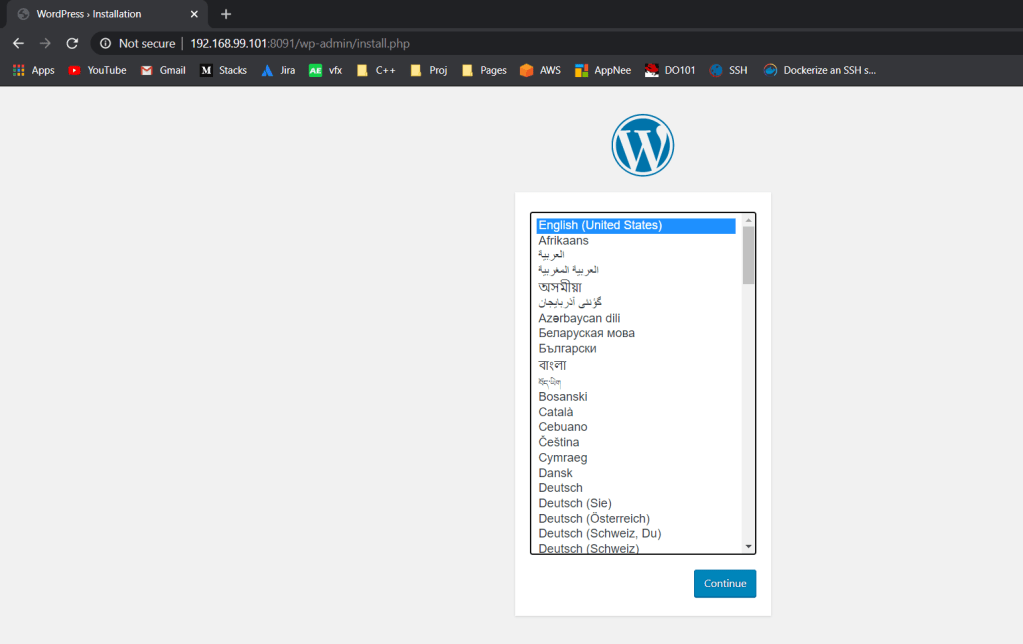
Task: Click the language list scrollbar down arrow
Action: click(748, 546)
